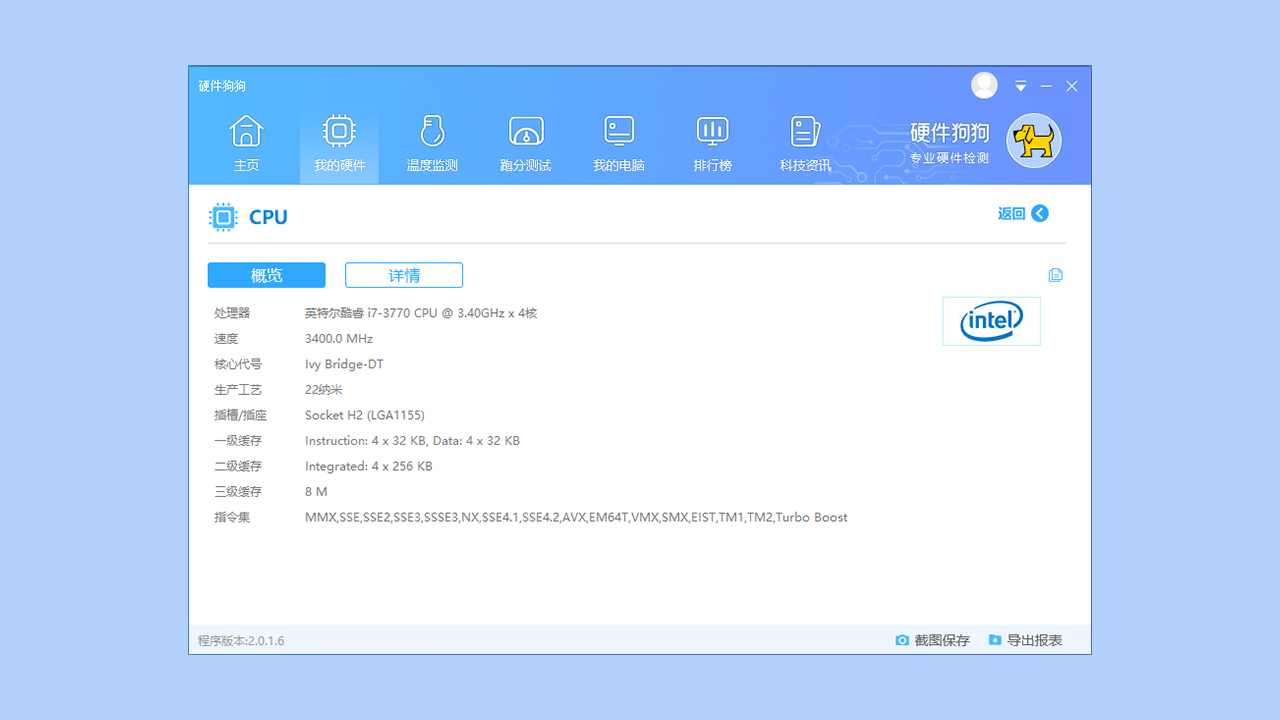The image size is (1280, 720).
Task: Click the CPU chip icon beside the title
Action: (223, 216)
